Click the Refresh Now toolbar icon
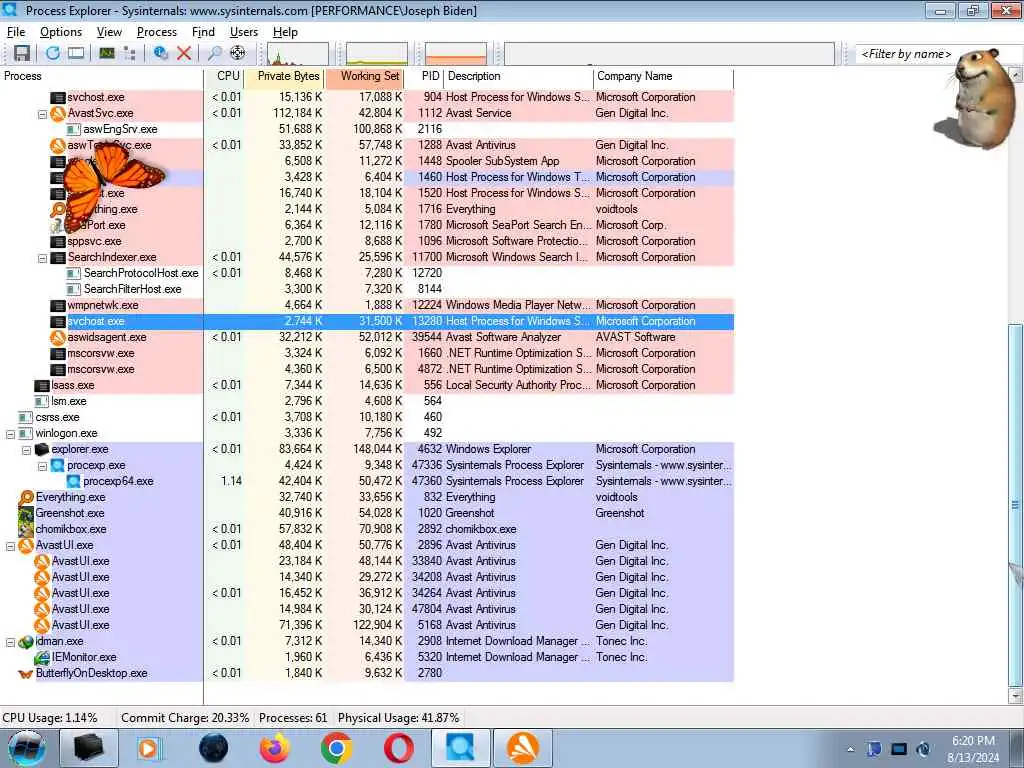The width and height of the screenshot is (1024, 768). point(53,54)
